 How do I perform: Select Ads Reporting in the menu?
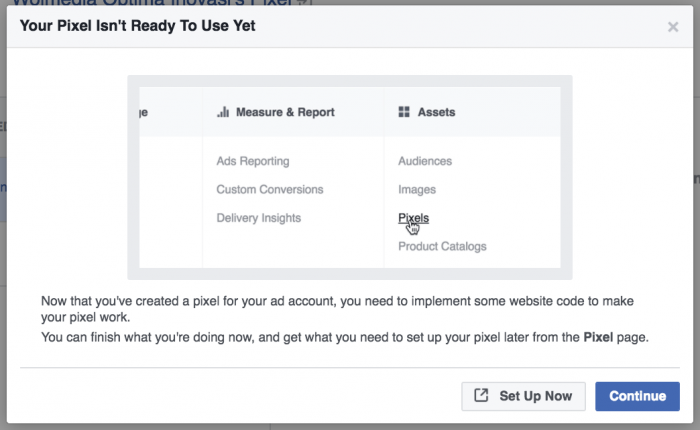(252, 161)
